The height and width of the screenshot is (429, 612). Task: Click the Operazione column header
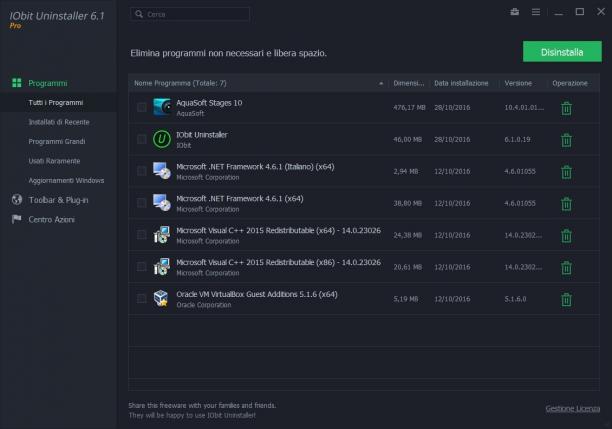(x=570, y=83)
